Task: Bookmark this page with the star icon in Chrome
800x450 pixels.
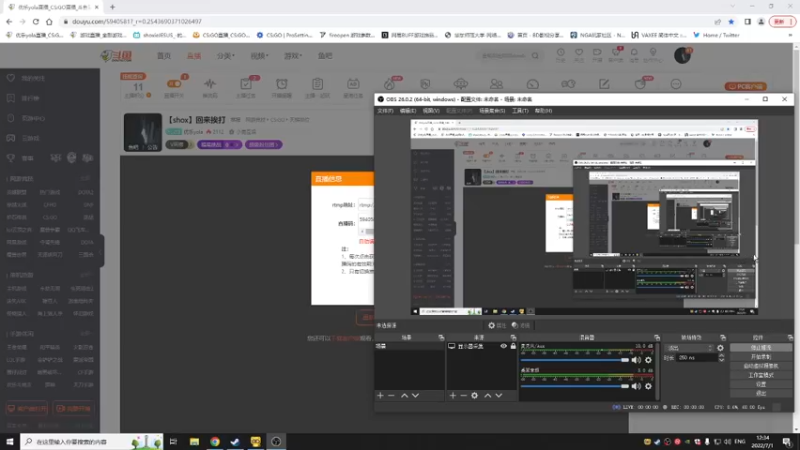Action: coord(731,21)
